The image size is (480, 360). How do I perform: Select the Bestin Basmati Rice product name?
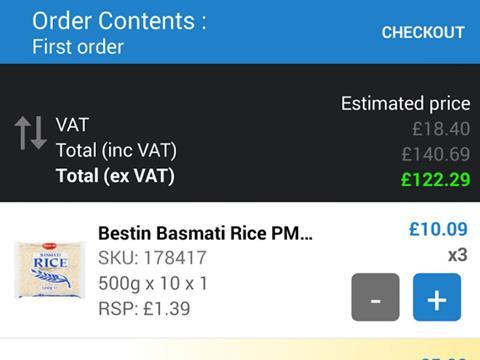[205, 233]
